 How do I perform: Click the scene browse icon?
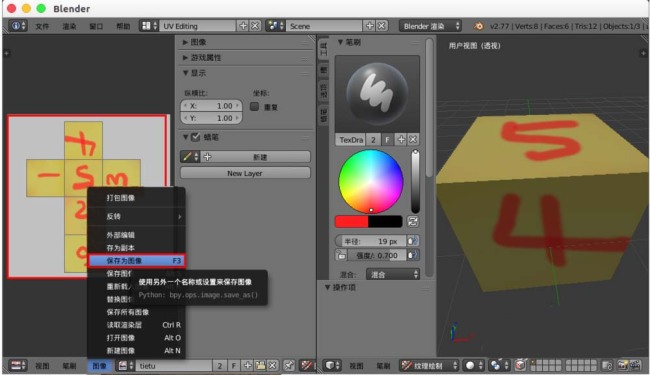coord(275,26)
